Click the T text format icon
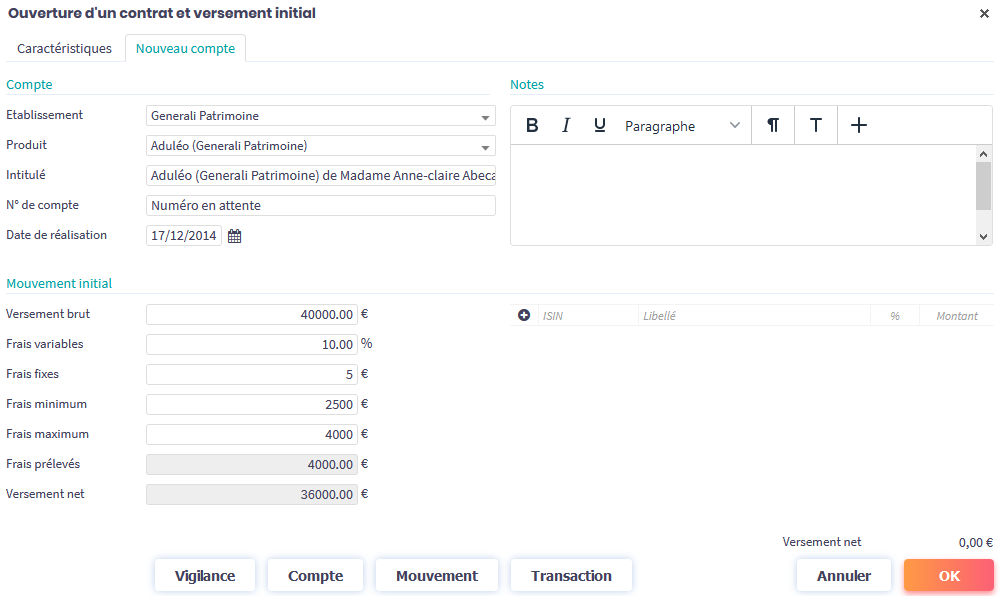The width and height of the screenshot is (1000, 596). 816,126
